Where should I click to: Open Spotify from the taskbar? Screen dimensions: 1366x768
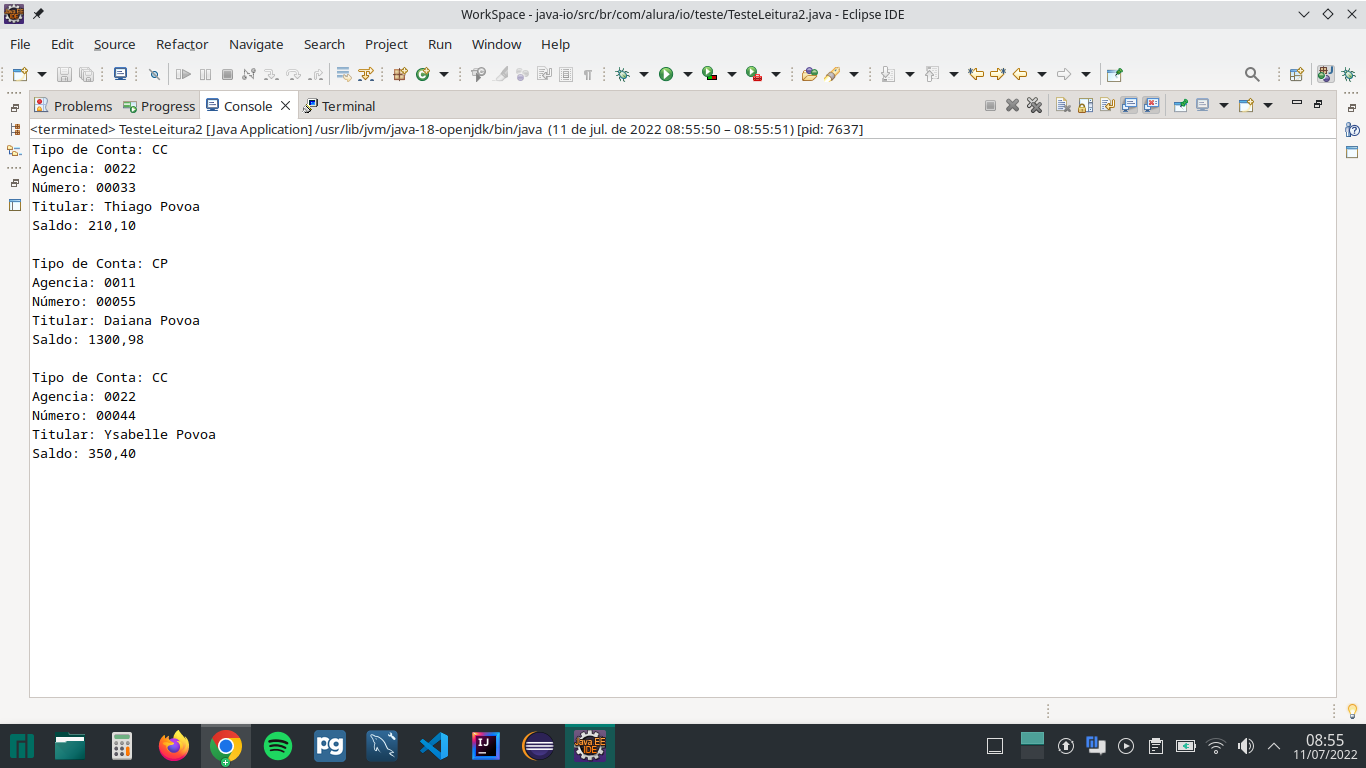278,746
